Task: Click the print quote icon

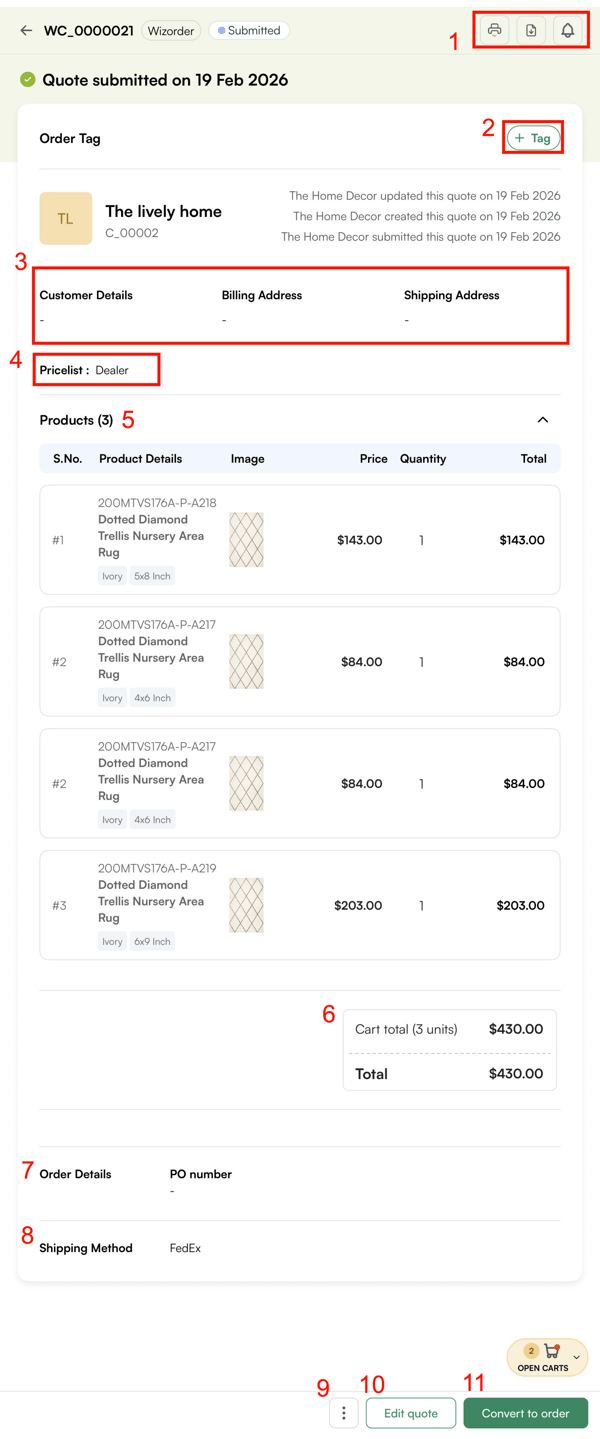Action: pyautogui.click(x=494, y=30)
